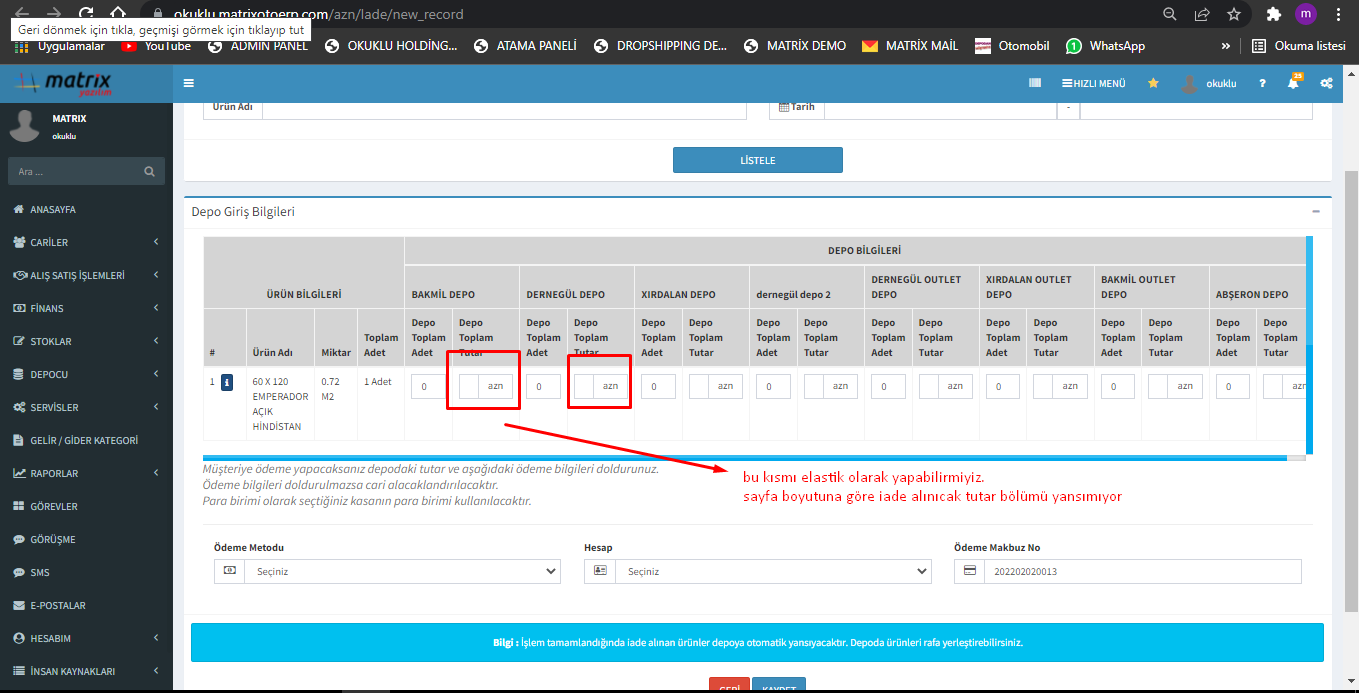Click the grid view icon beside HIZLI MENÜ
The image size is (1359, 693).
(1035, 84)
